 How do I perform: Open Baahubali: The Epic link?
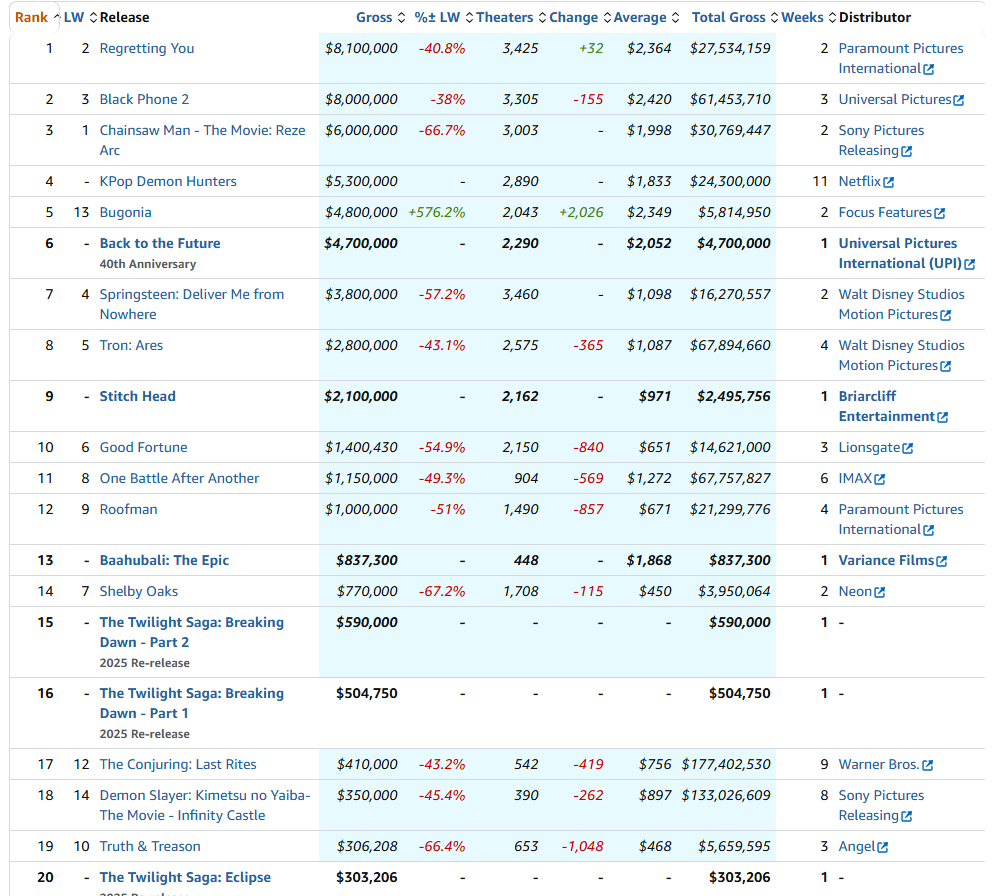pos(164,560)
